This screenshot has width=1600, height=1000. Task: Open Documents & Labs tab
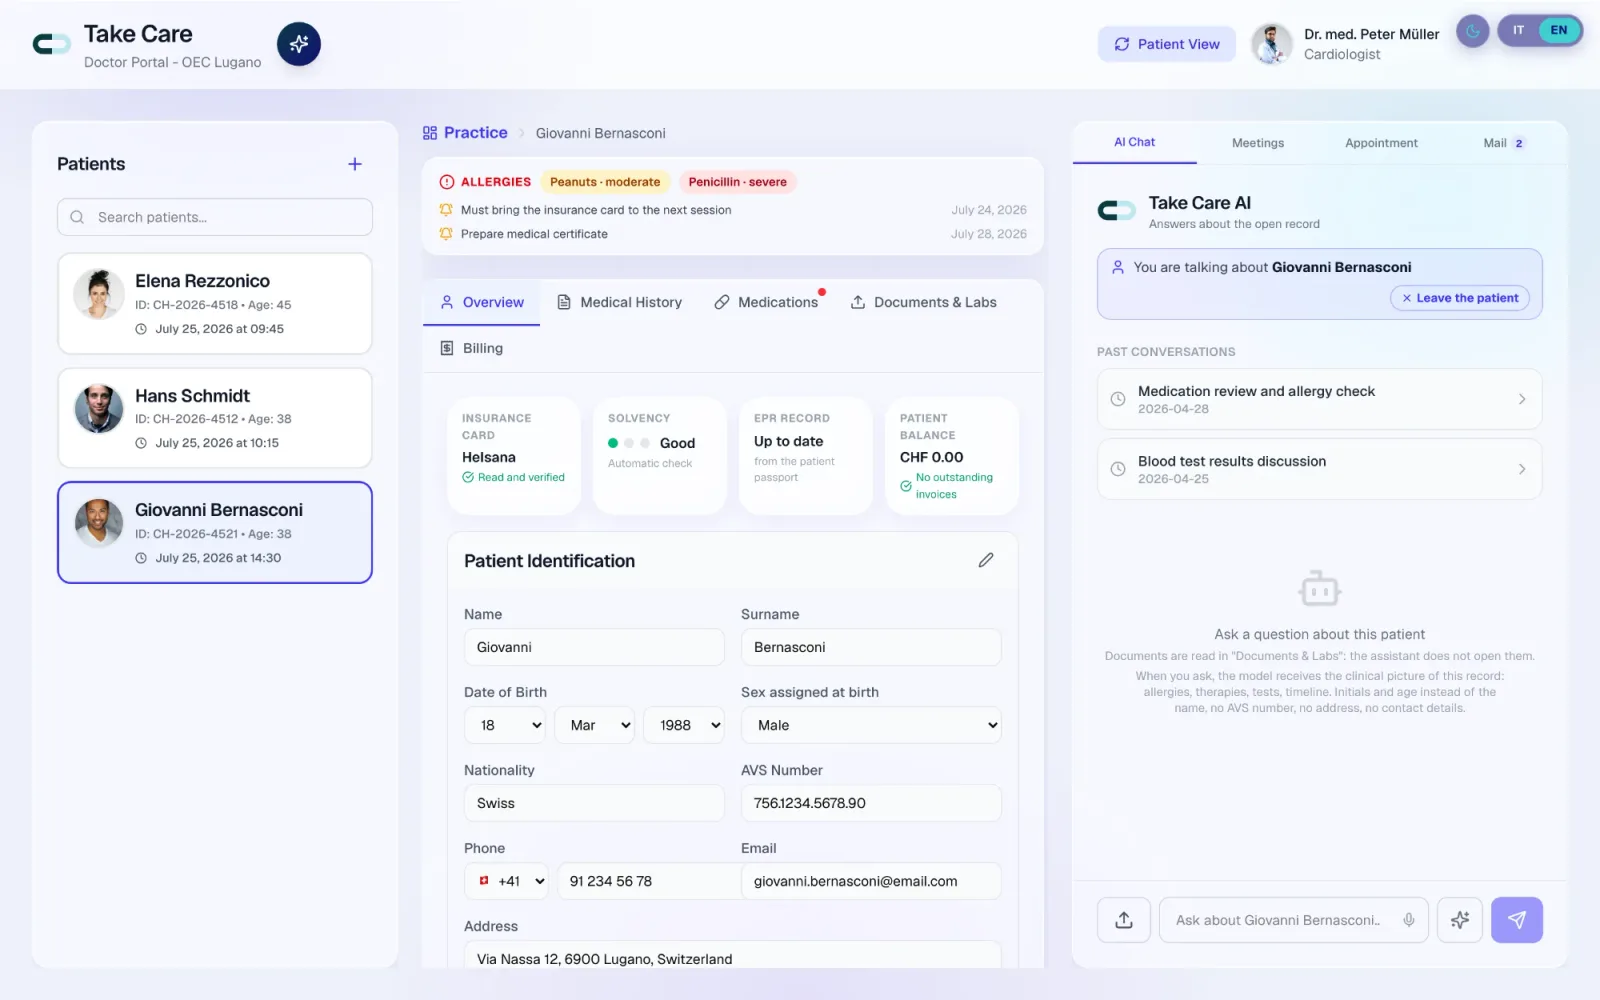coord(923,302)
